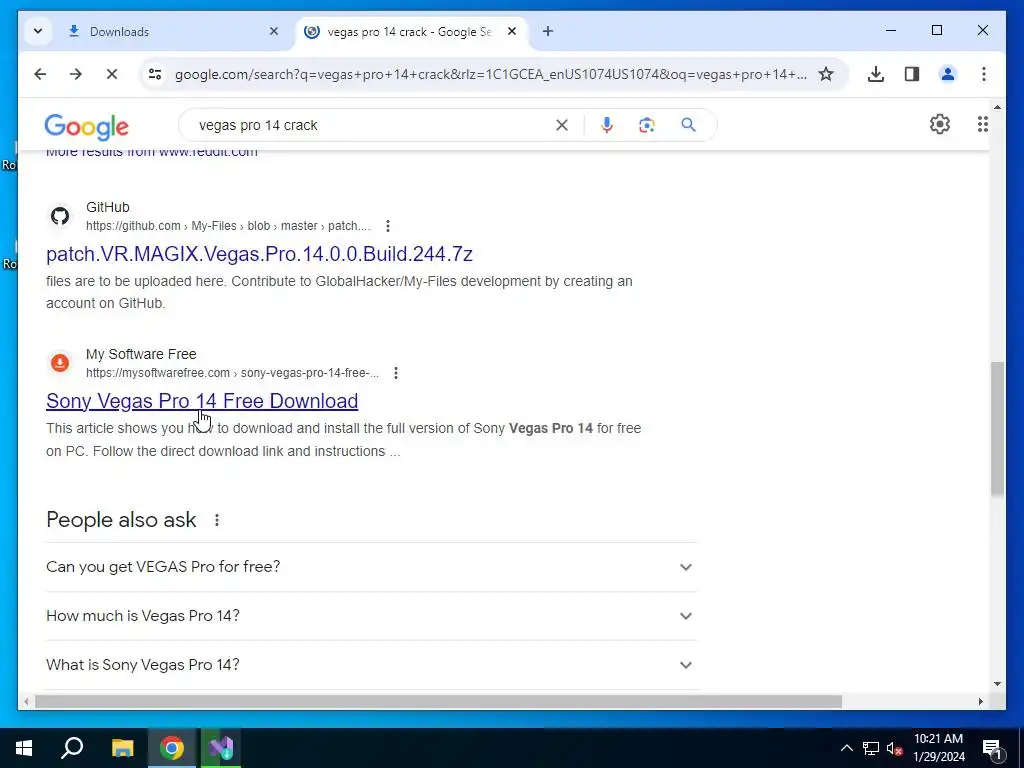Open more options for My Software Free result
The width and height of the screenshot is (1024, 768).
pos(396,373)
